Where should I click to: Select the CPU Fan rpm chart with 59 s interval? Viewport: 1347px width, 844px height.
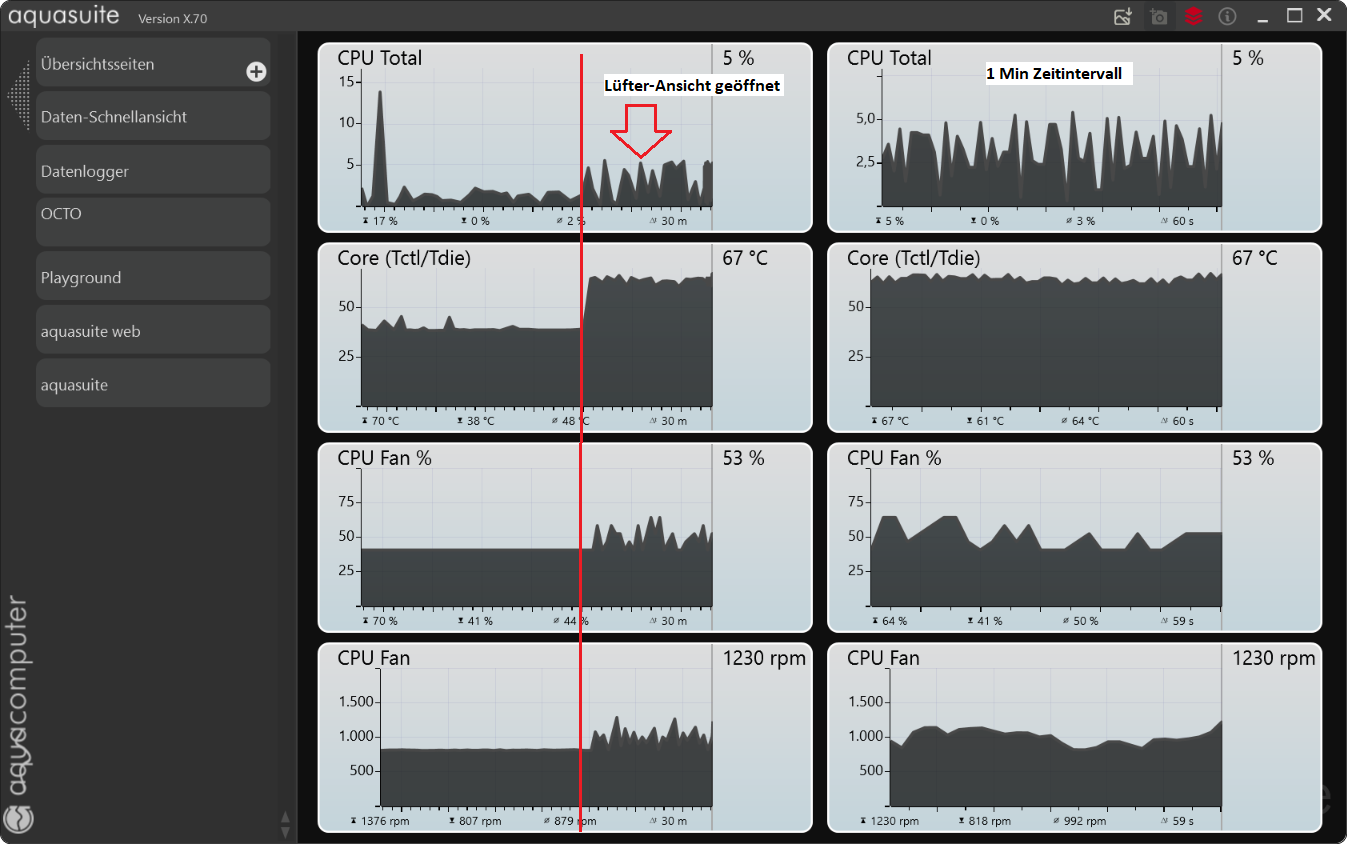(1075, 738)
